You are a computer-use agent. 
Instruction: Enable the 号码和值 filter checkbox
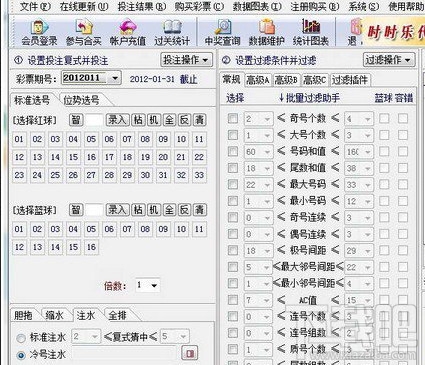coord(233,151)
